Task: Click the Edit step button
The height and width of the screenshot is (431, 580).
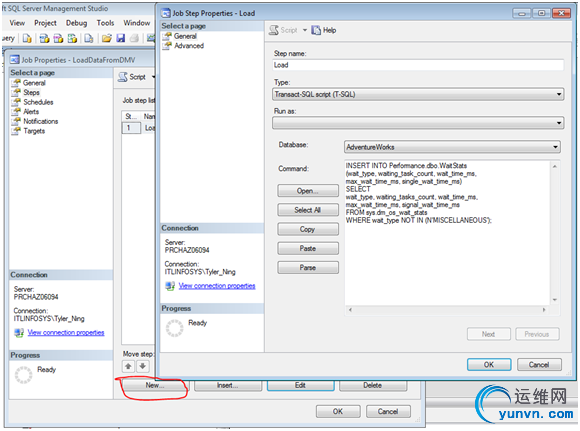Action: pos(300,385)
